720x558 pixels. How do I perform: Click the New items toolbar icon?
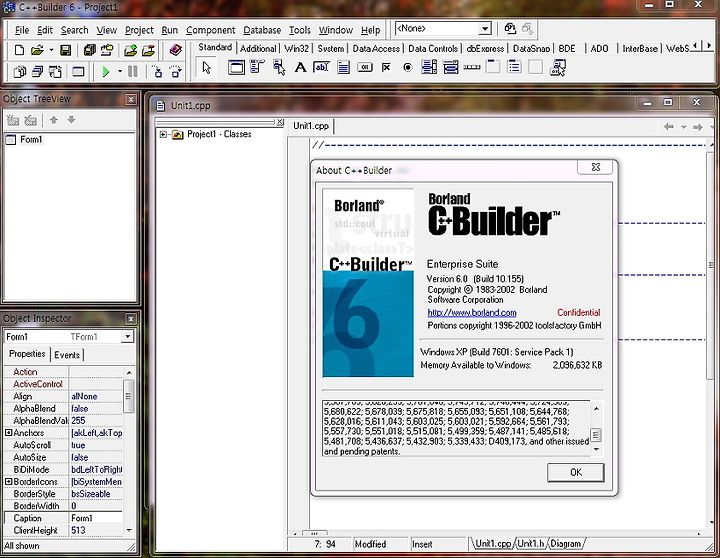tap(19, 50)
